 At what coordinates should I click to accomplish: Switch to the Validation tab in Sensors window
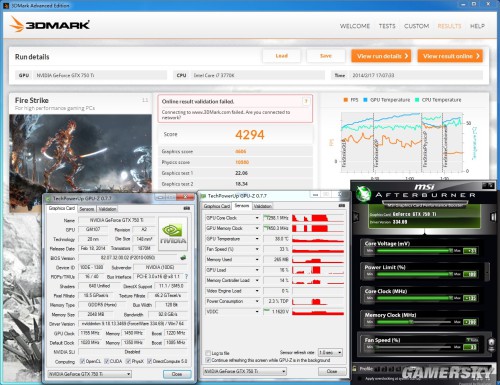coord(263,206)
